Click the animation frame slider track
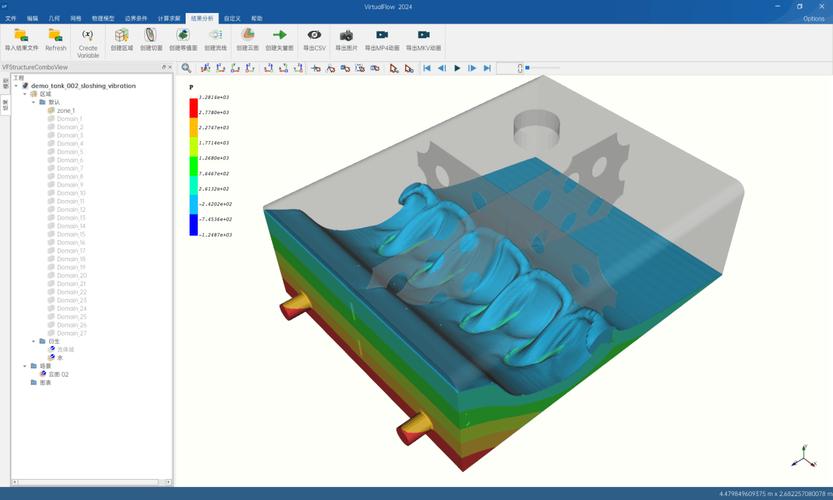 [545, 67]
